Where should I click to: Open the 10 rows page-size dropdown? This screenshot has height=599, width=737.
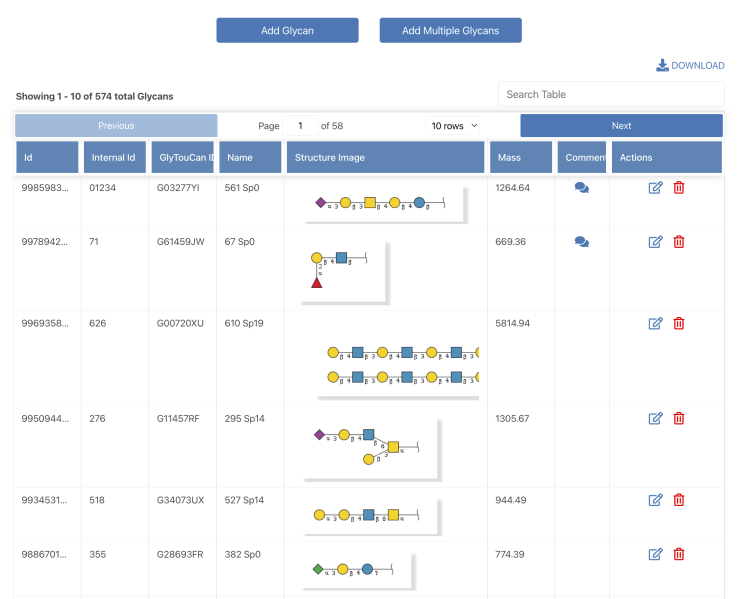[453, 126]
